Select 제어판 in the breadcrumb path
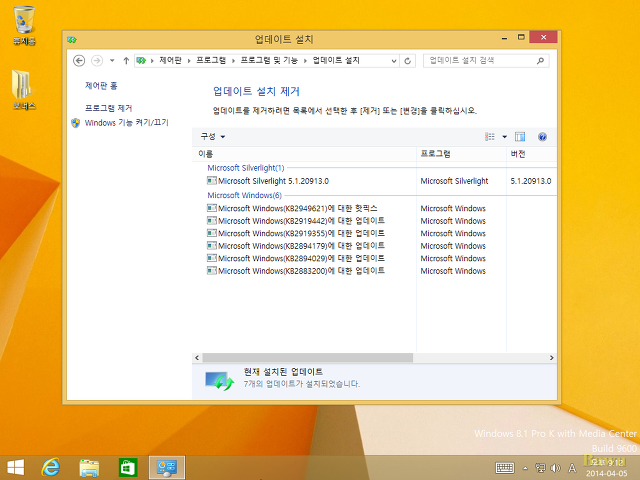 coord(170,60)
